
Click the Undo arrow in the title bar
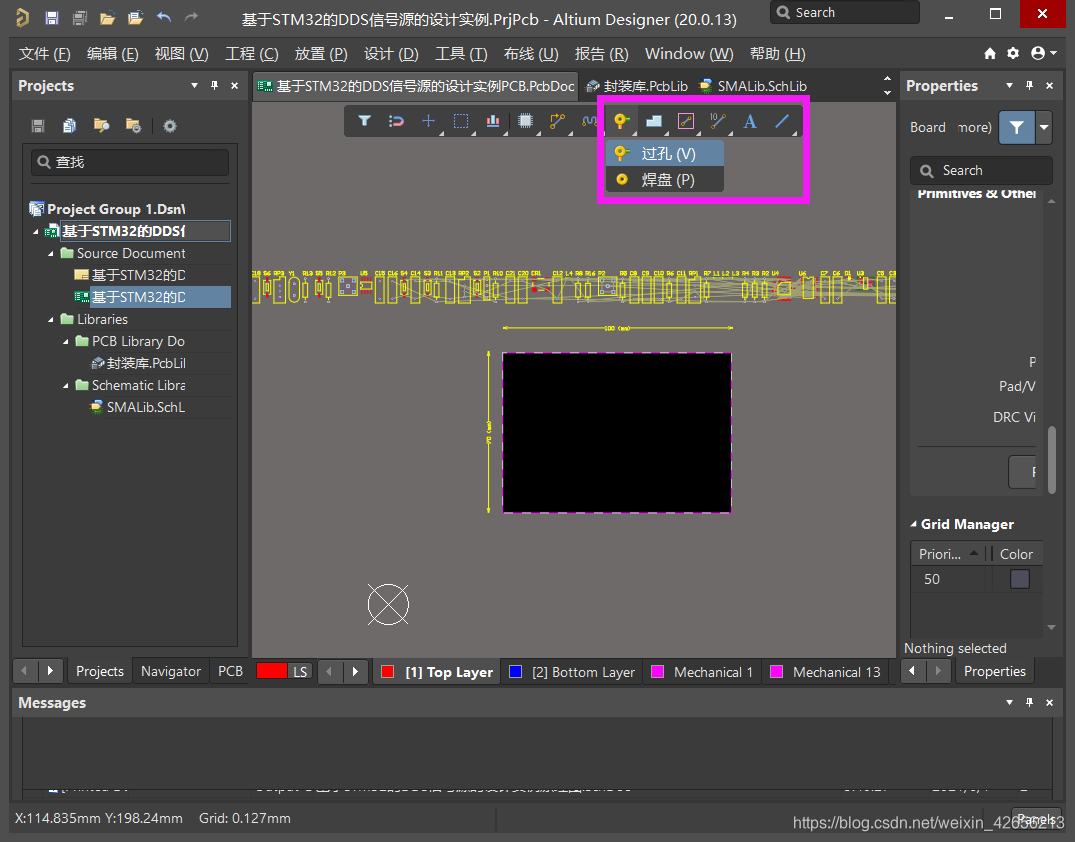pos(163,18)
